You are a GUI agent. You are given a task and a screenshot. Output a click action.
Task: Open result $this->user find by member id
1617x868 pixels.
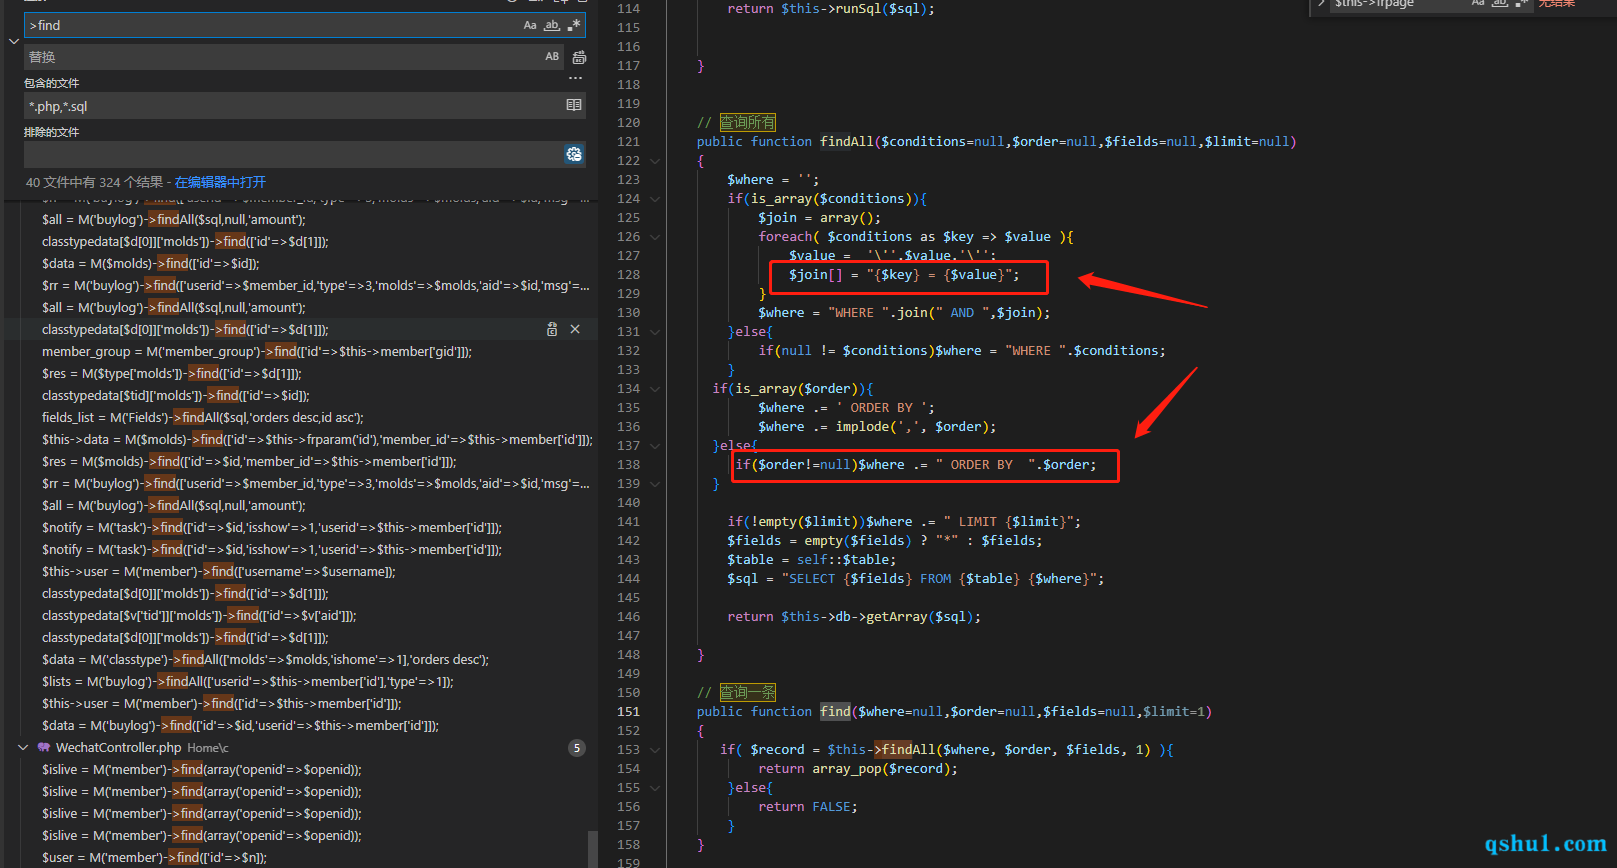coord(222,703)
